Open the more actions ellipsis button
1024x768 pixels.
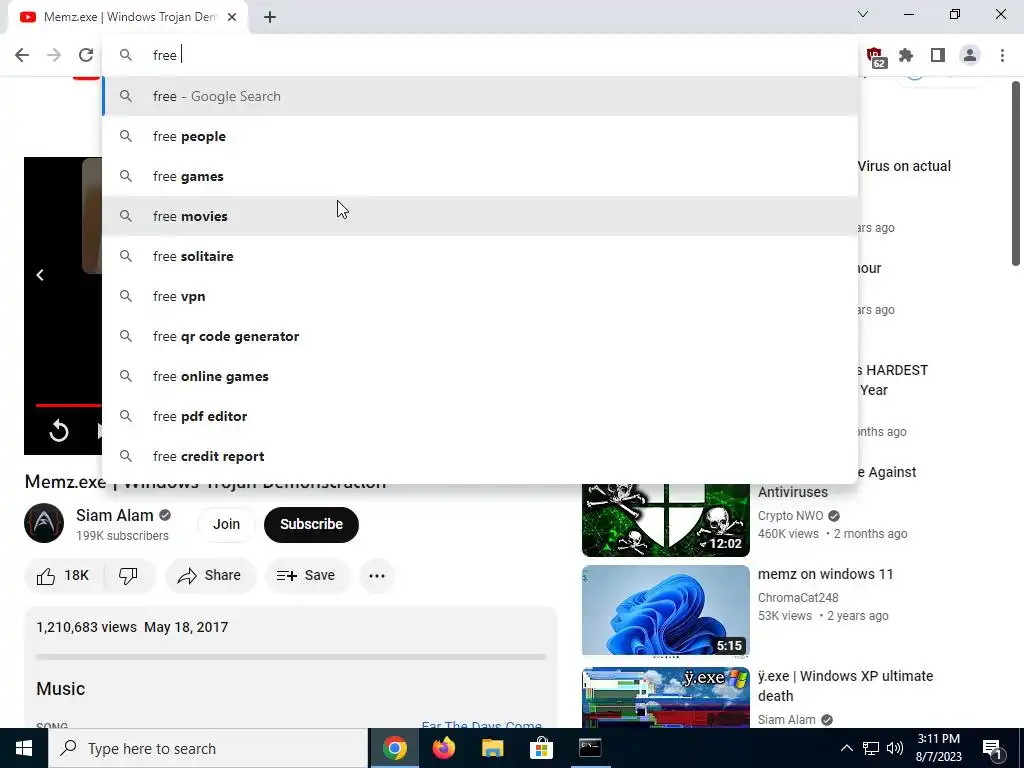tap(377, 575)
